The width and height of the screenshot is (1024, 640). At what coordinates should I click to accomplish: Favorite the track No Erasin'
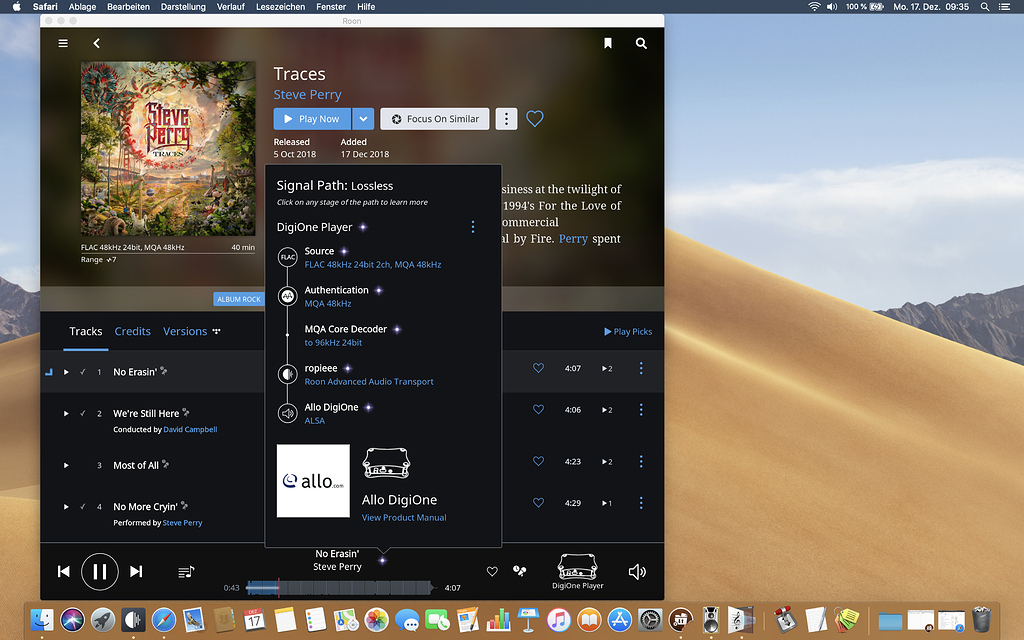click(538, 368)
